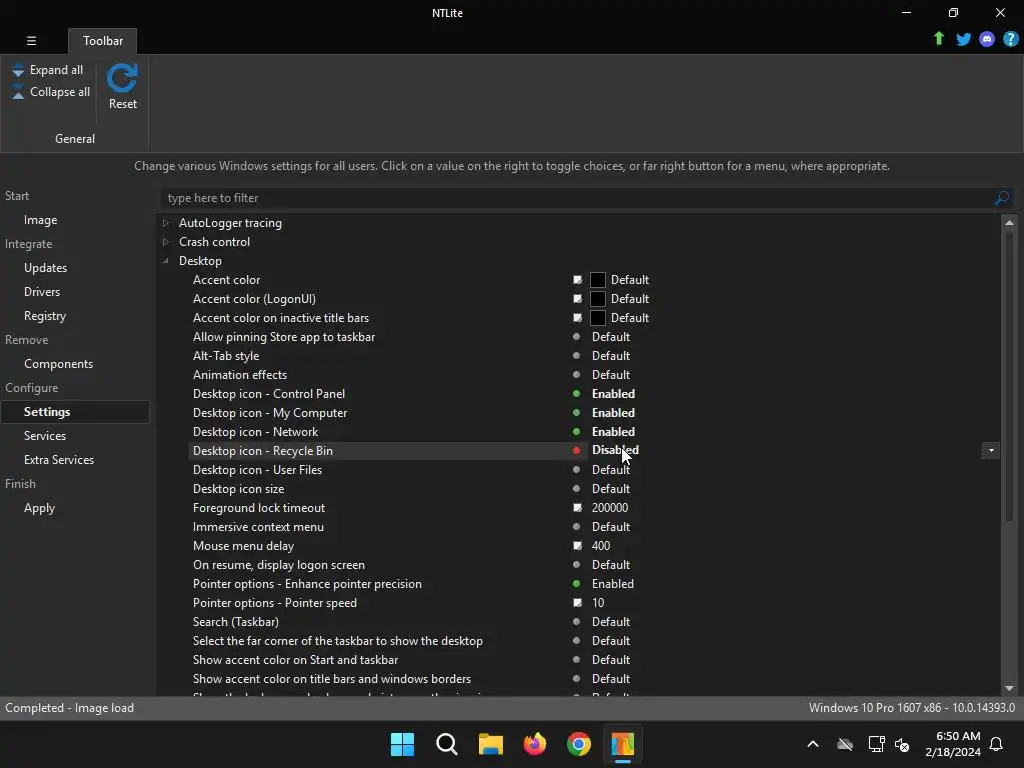Click the blue help question mark icon
Image resolution: width=1024 pixels, height=768 pixels.
tap(1010, 40)
